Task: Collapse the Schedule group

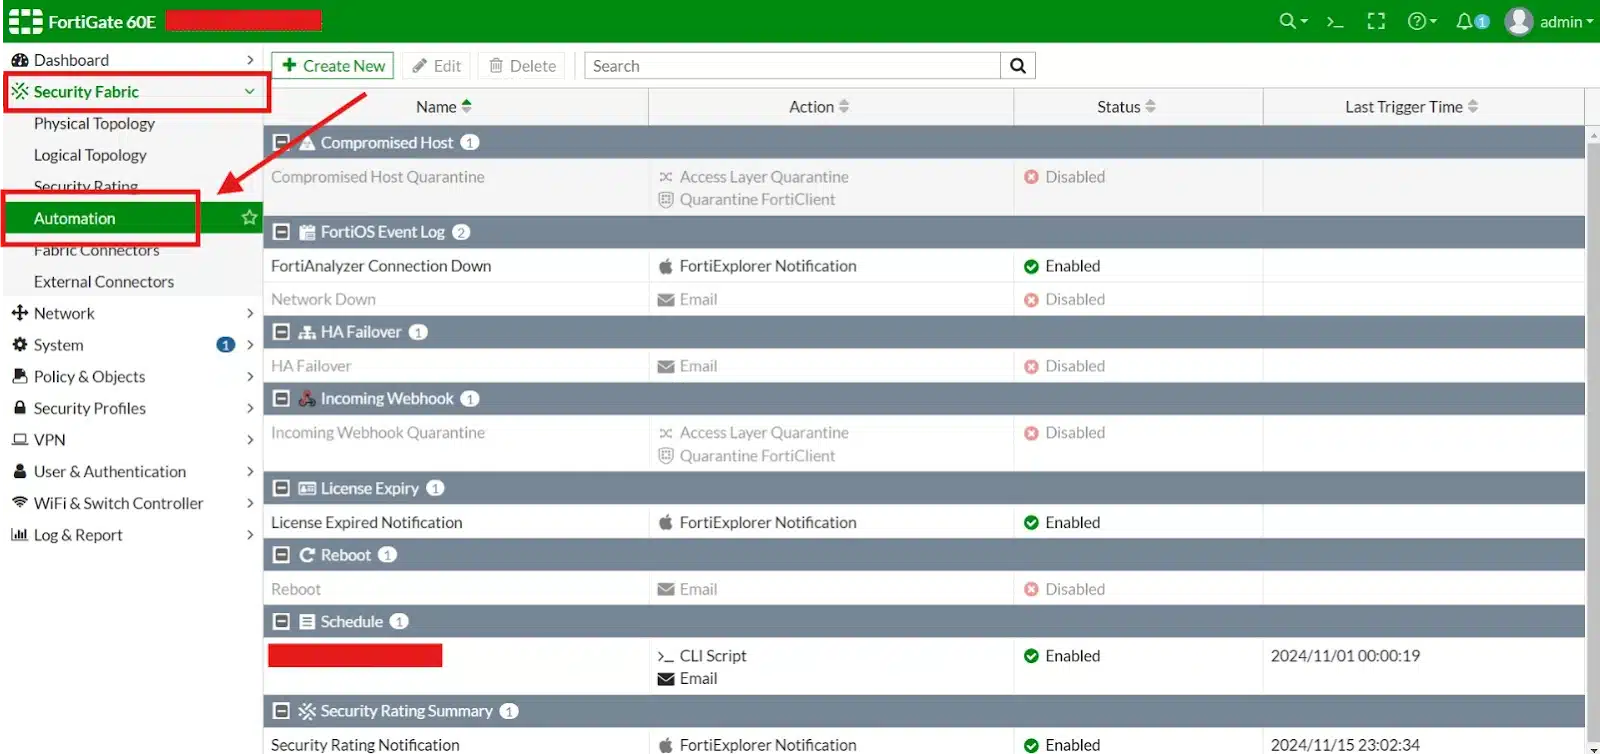Action: [282, 622]
